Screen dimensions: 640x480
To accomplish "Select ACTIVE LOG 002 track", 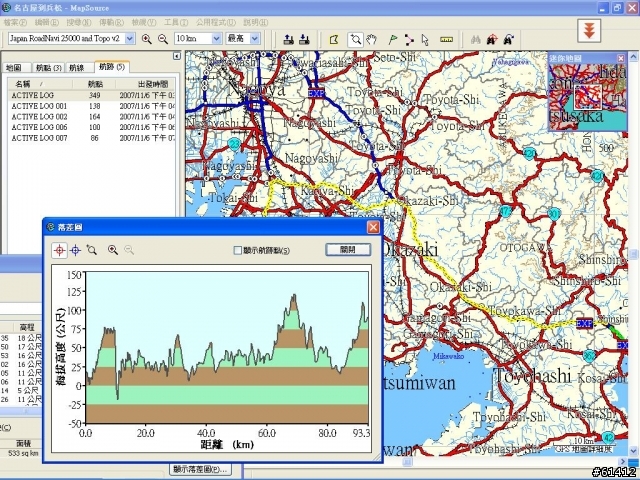I will 91,117.
